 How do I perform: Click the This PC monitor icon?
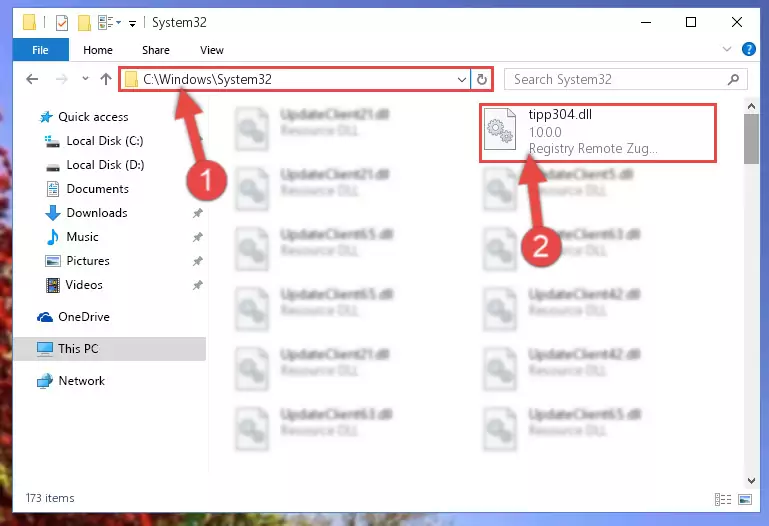point(45,349)
